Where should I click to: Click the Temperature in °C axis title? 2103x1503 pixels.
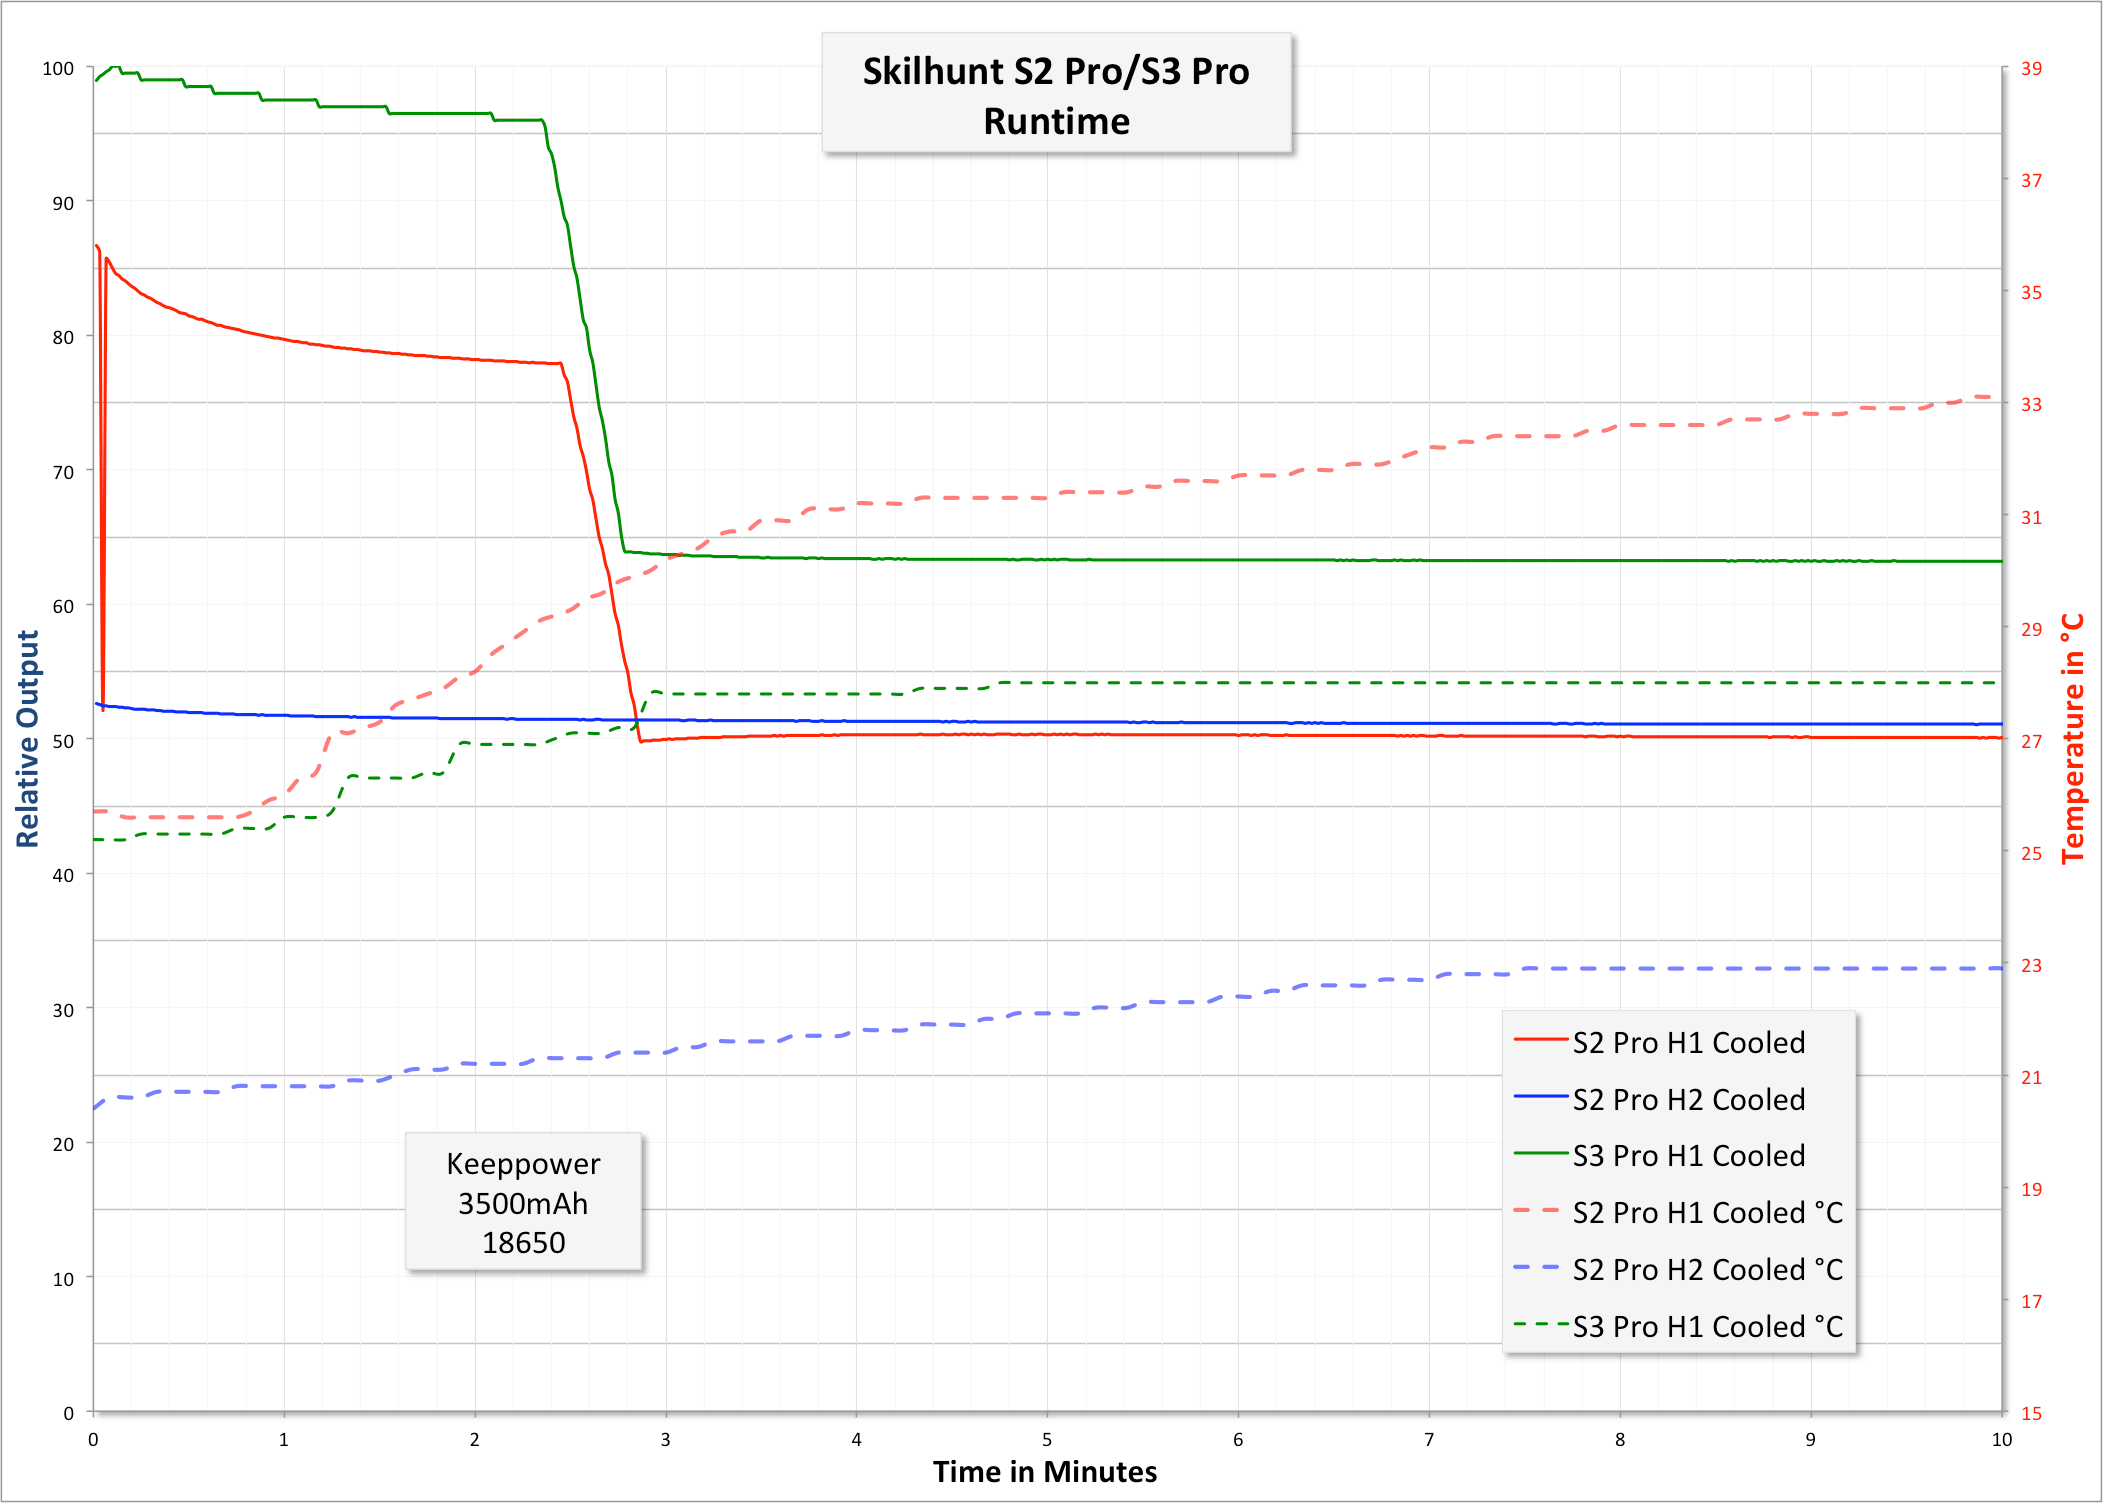tap(2073, 739)
